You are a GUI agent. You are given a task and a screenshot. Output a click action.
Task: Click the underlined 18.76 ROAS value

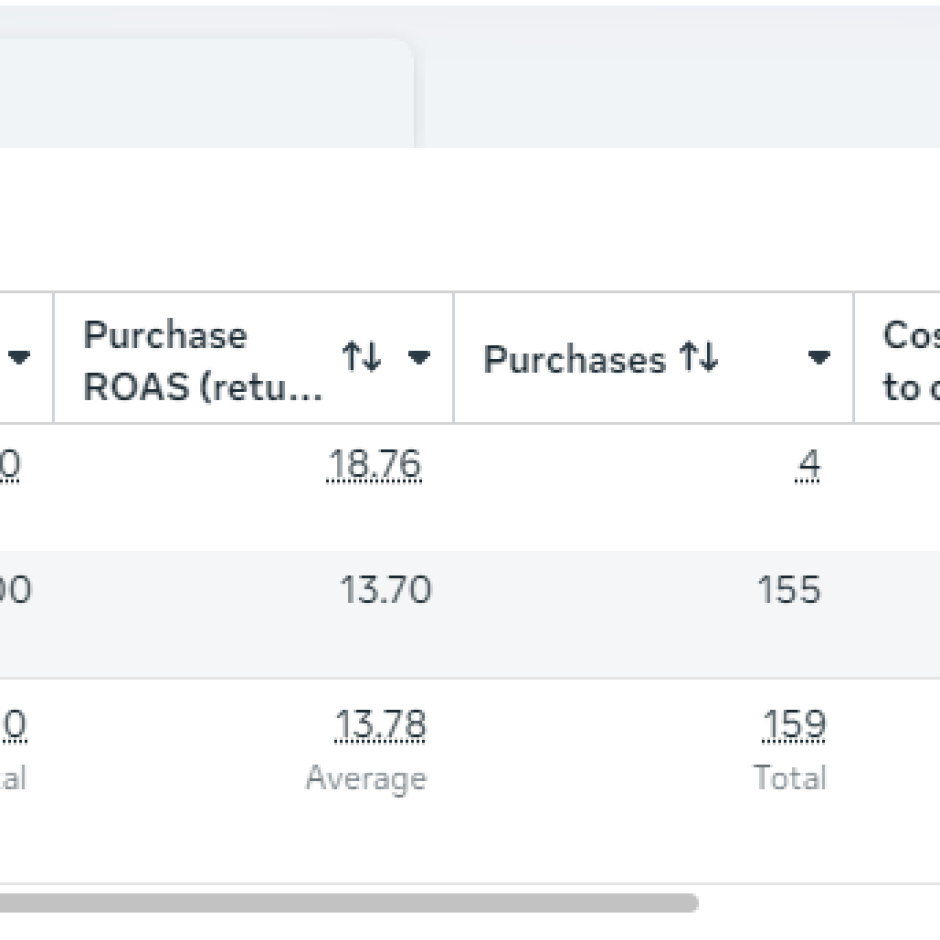pyautogui.click(x=374, y=465)
